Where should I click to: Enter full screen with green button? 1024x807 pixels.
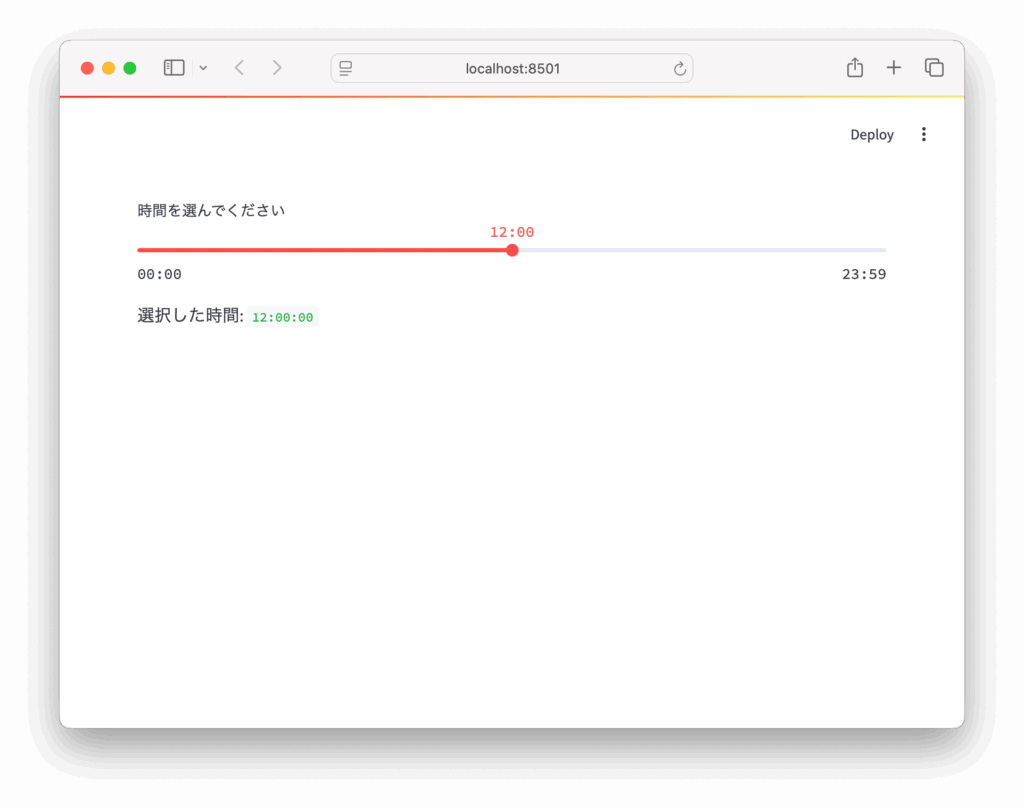[130, 68]
